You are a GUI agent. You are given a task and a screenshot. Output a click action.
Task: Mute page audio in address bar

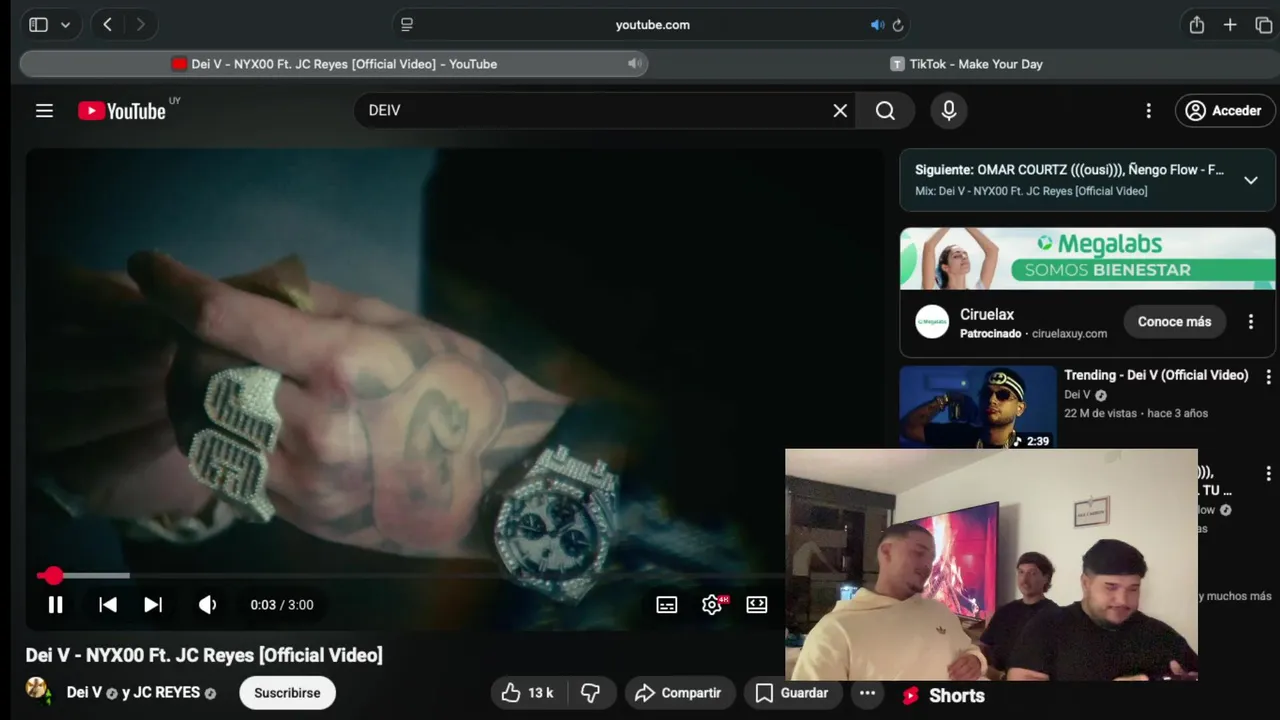[x=877, y=25]
